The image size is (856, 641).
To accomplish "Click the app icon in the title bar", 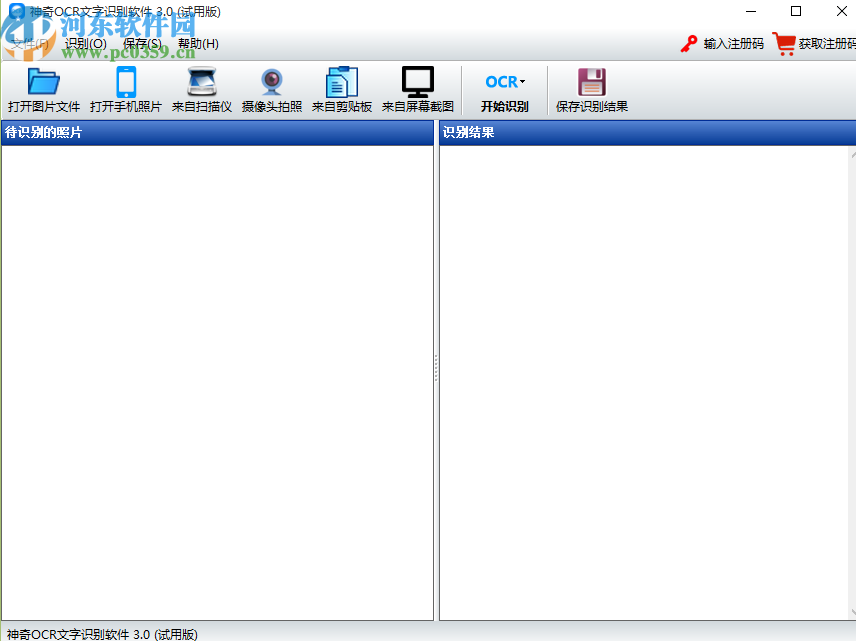I will [x=17, y=11].
